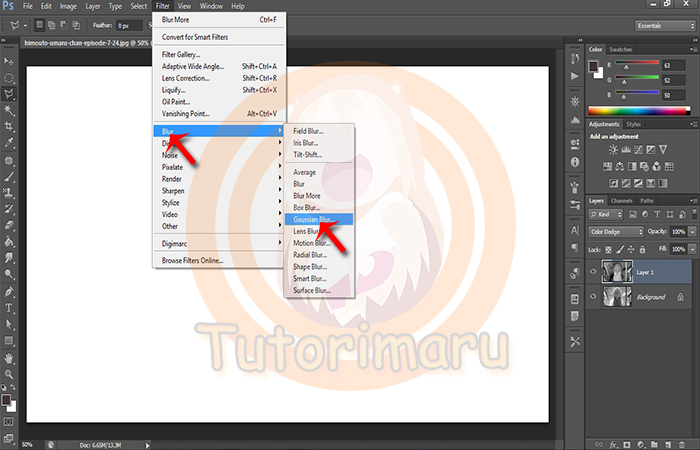Switch to the Styles tab
700x450 pixels.
point(633,124)
